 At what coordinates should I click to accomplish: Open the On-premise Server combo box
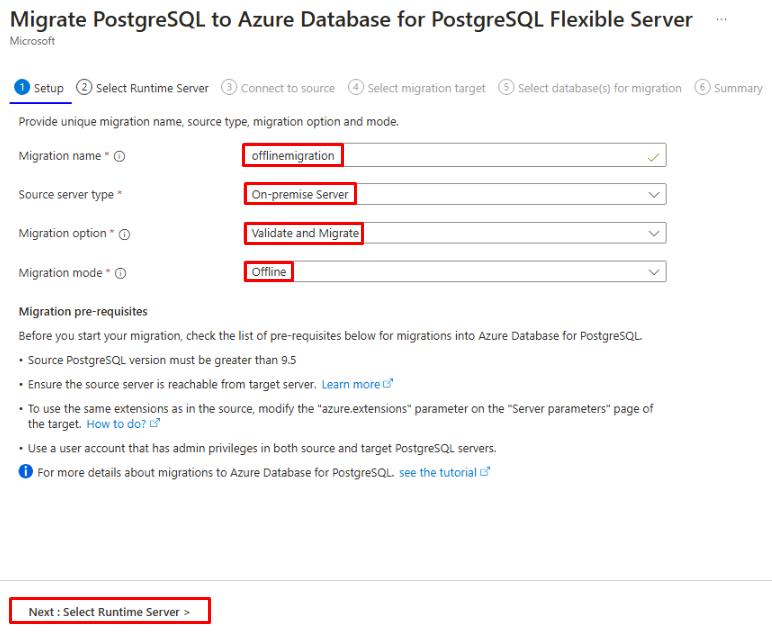(x=455, y=194)
